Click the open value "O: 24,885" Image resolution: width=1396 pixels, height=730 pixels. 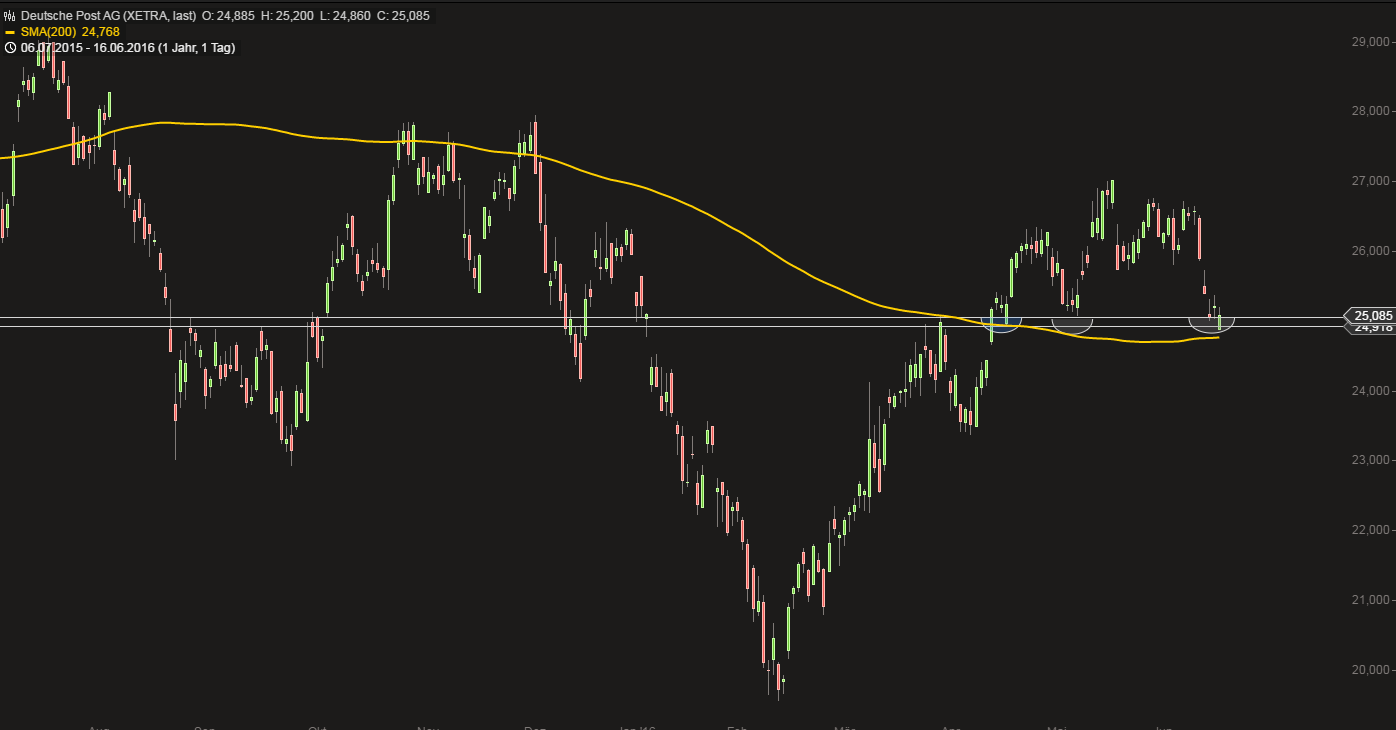(229, 16)
